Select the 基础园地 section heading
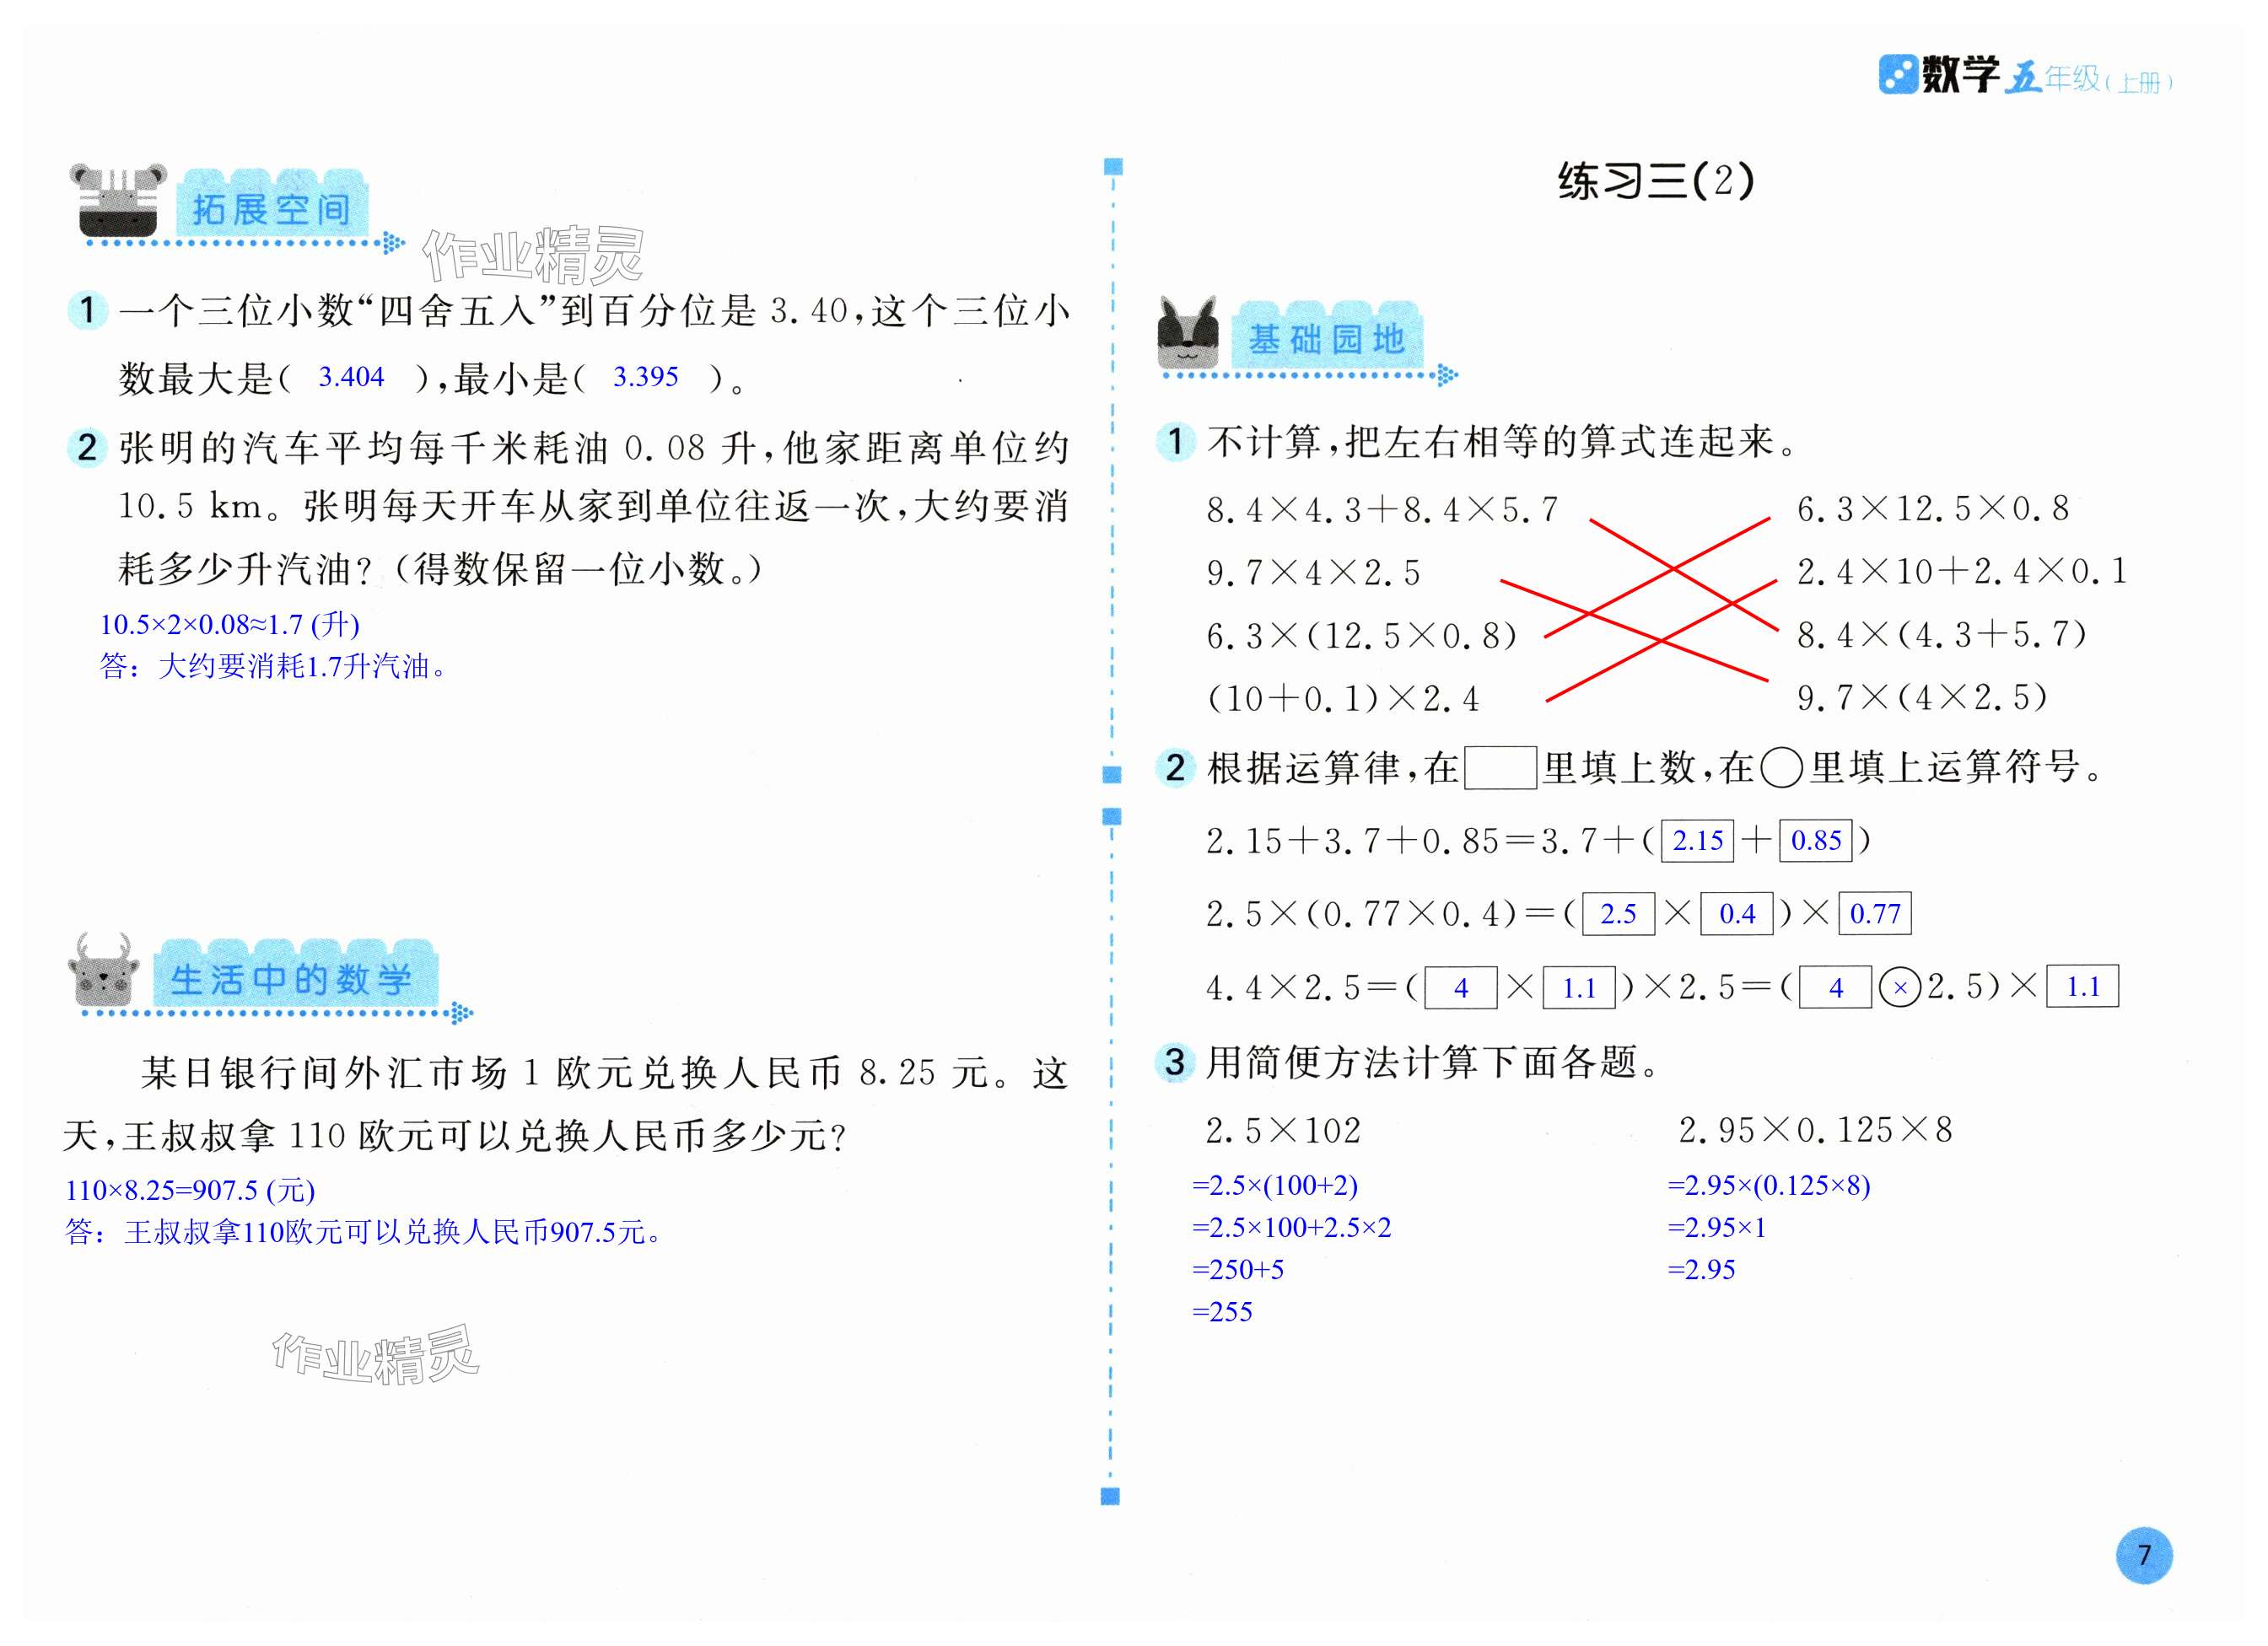The height and width of the screenshot is (1646, 2268). (x=1327, y=340)
